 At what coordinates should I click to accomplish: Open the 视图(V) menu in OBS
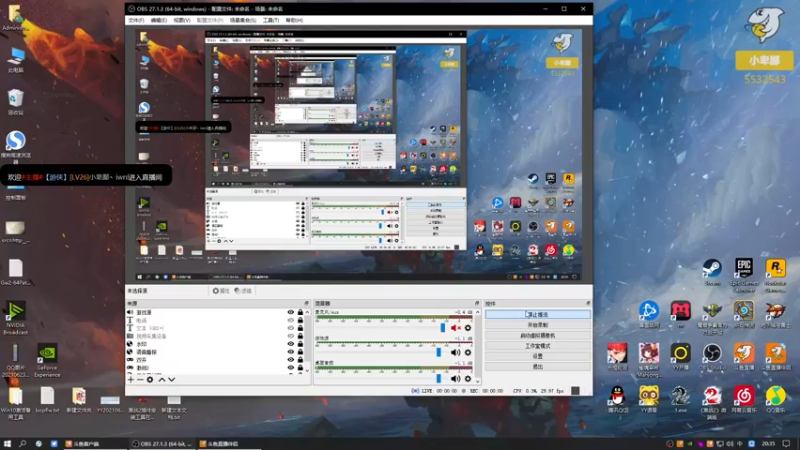click(182, 20)
